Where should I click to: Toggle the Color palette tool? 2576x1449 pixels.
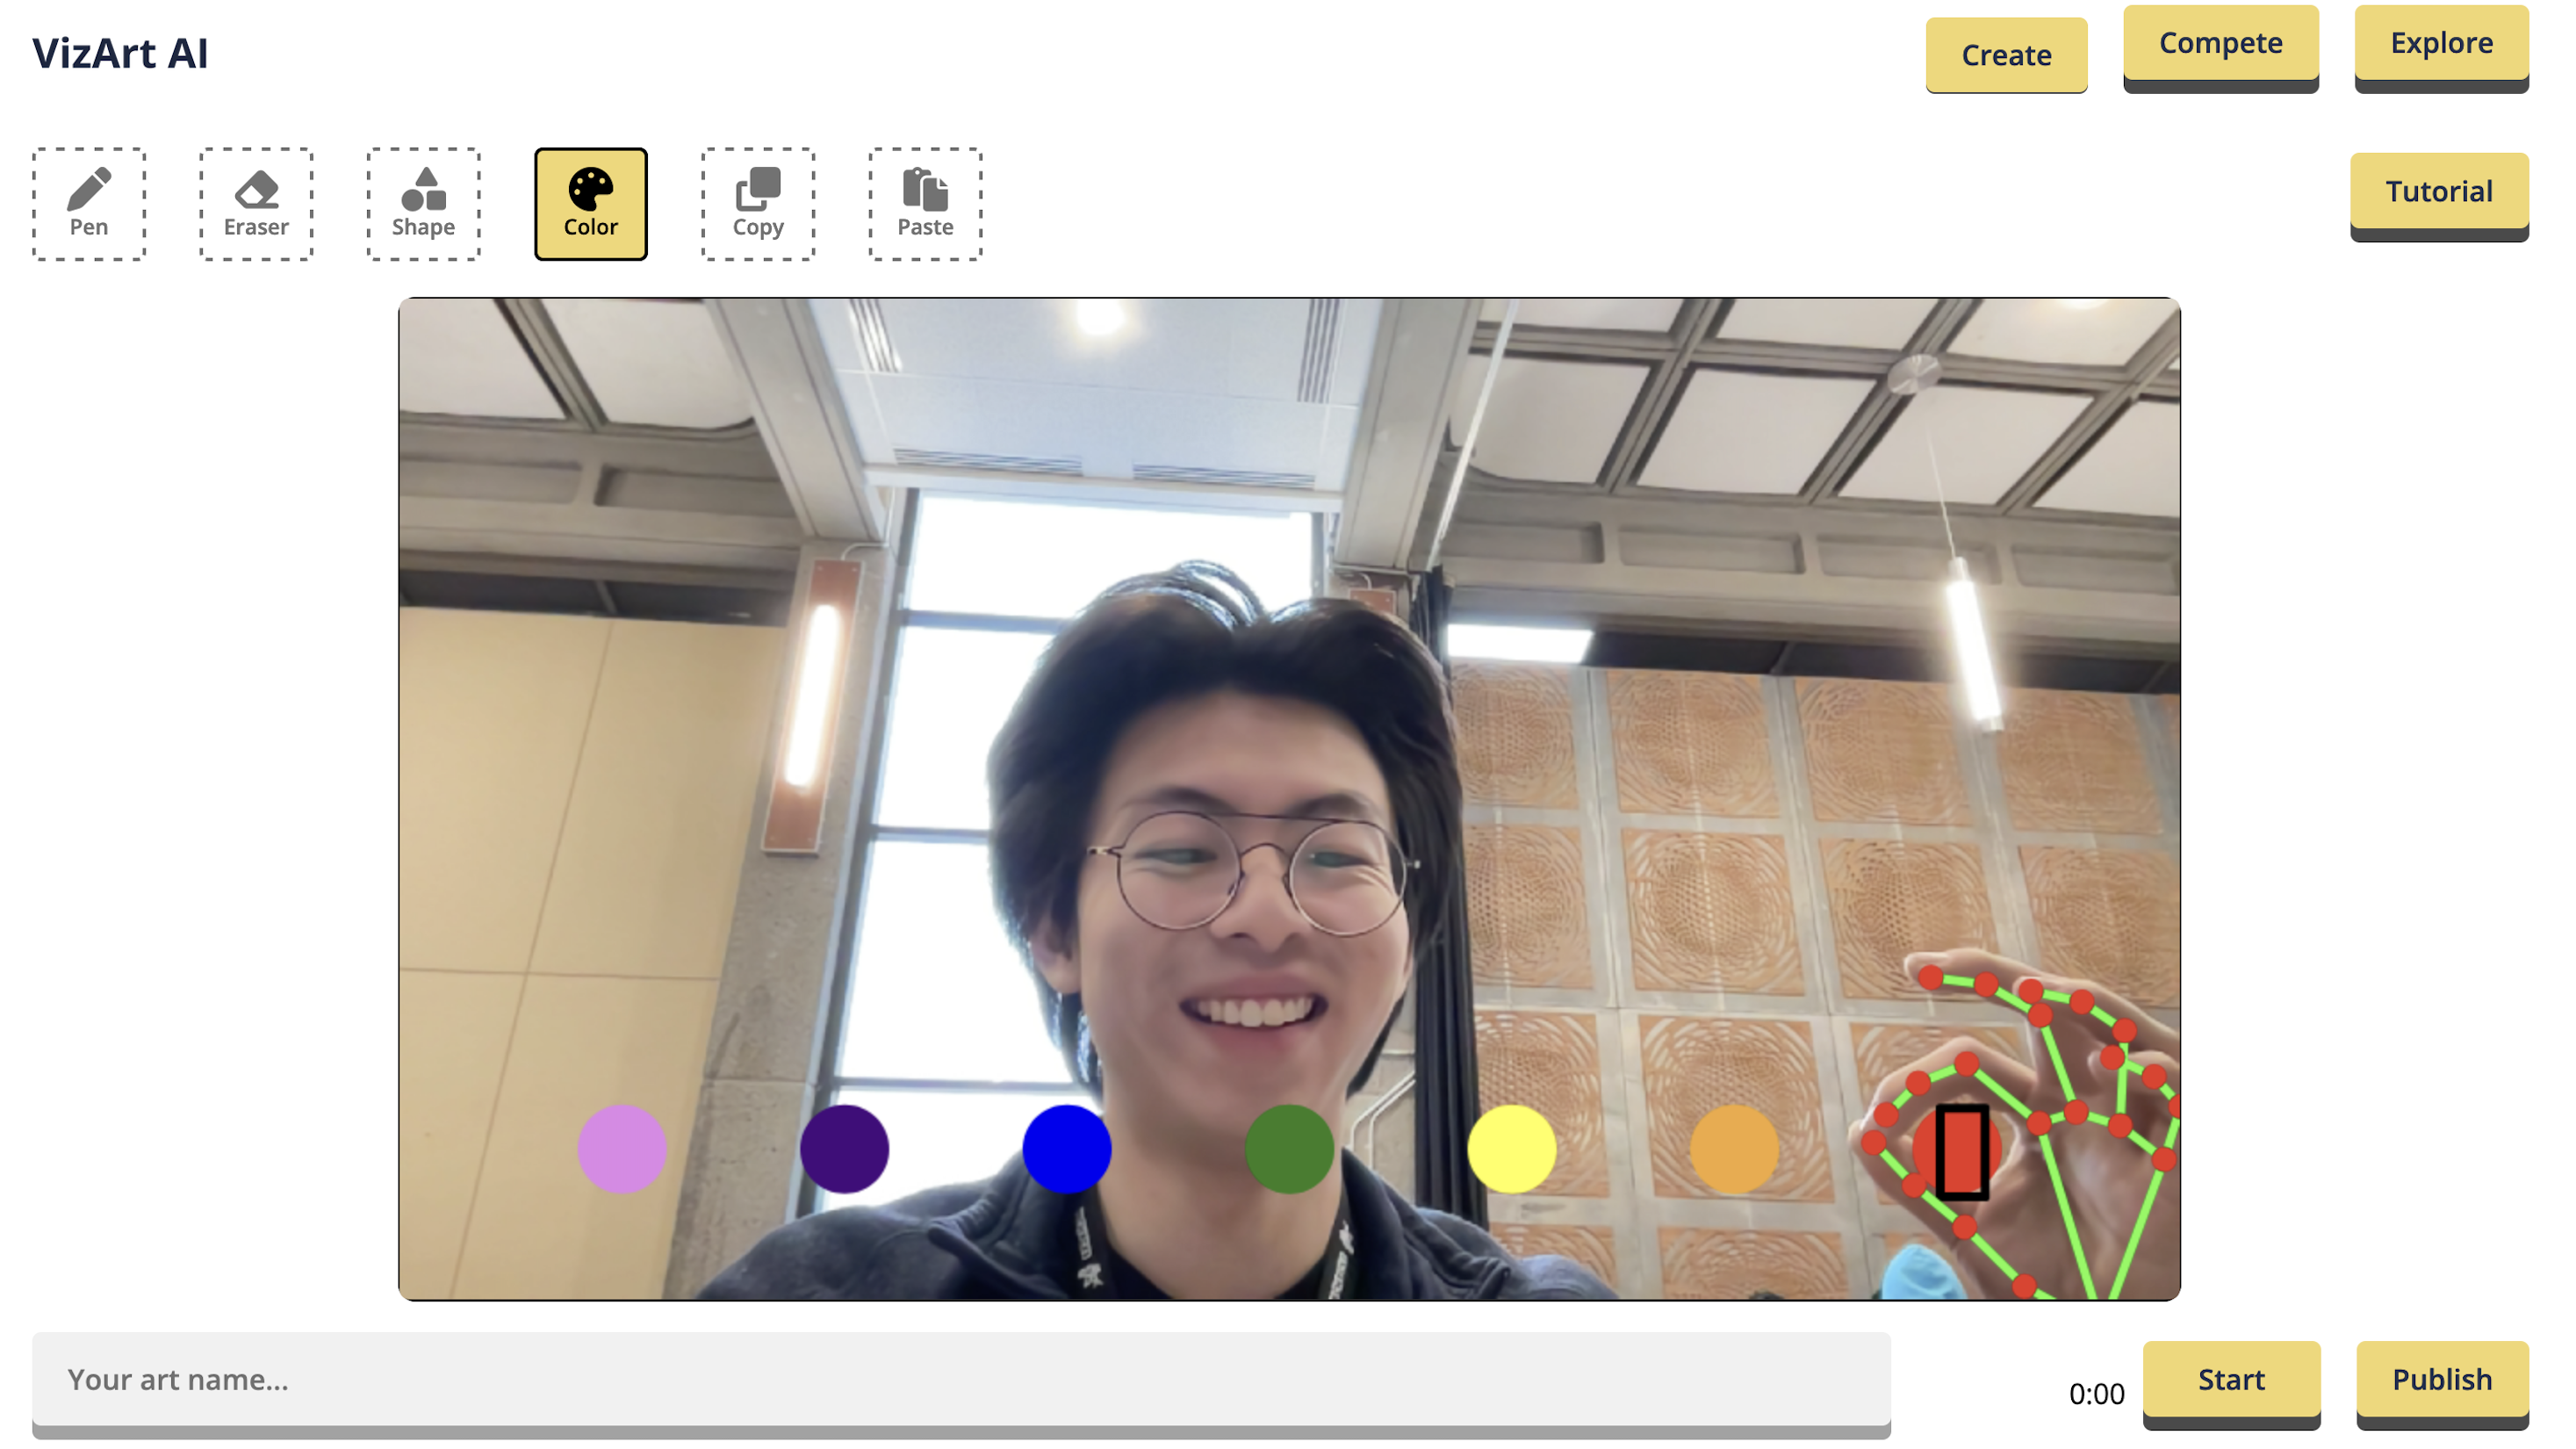pos(591,204)
